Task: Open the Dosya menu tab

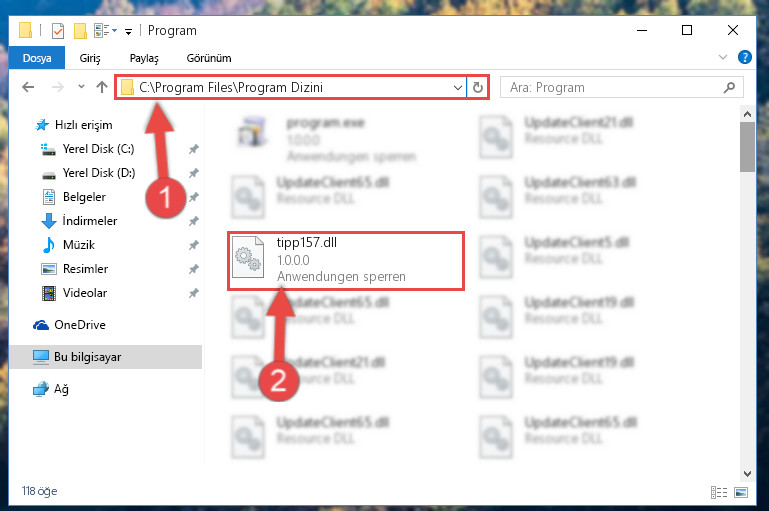Action: (37, 58)
